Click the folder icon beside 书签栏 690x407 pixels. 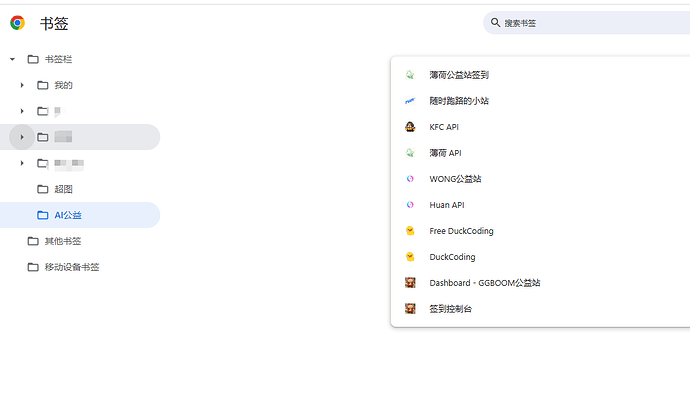coord(33,59)
